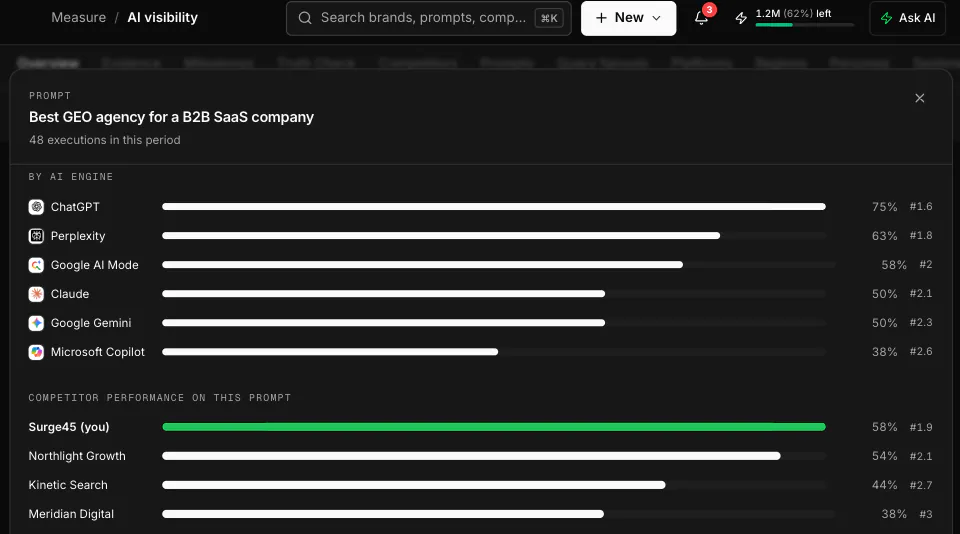Click the search magnifier icon
This screenshot has height=534, width=960.
[305, 18]
